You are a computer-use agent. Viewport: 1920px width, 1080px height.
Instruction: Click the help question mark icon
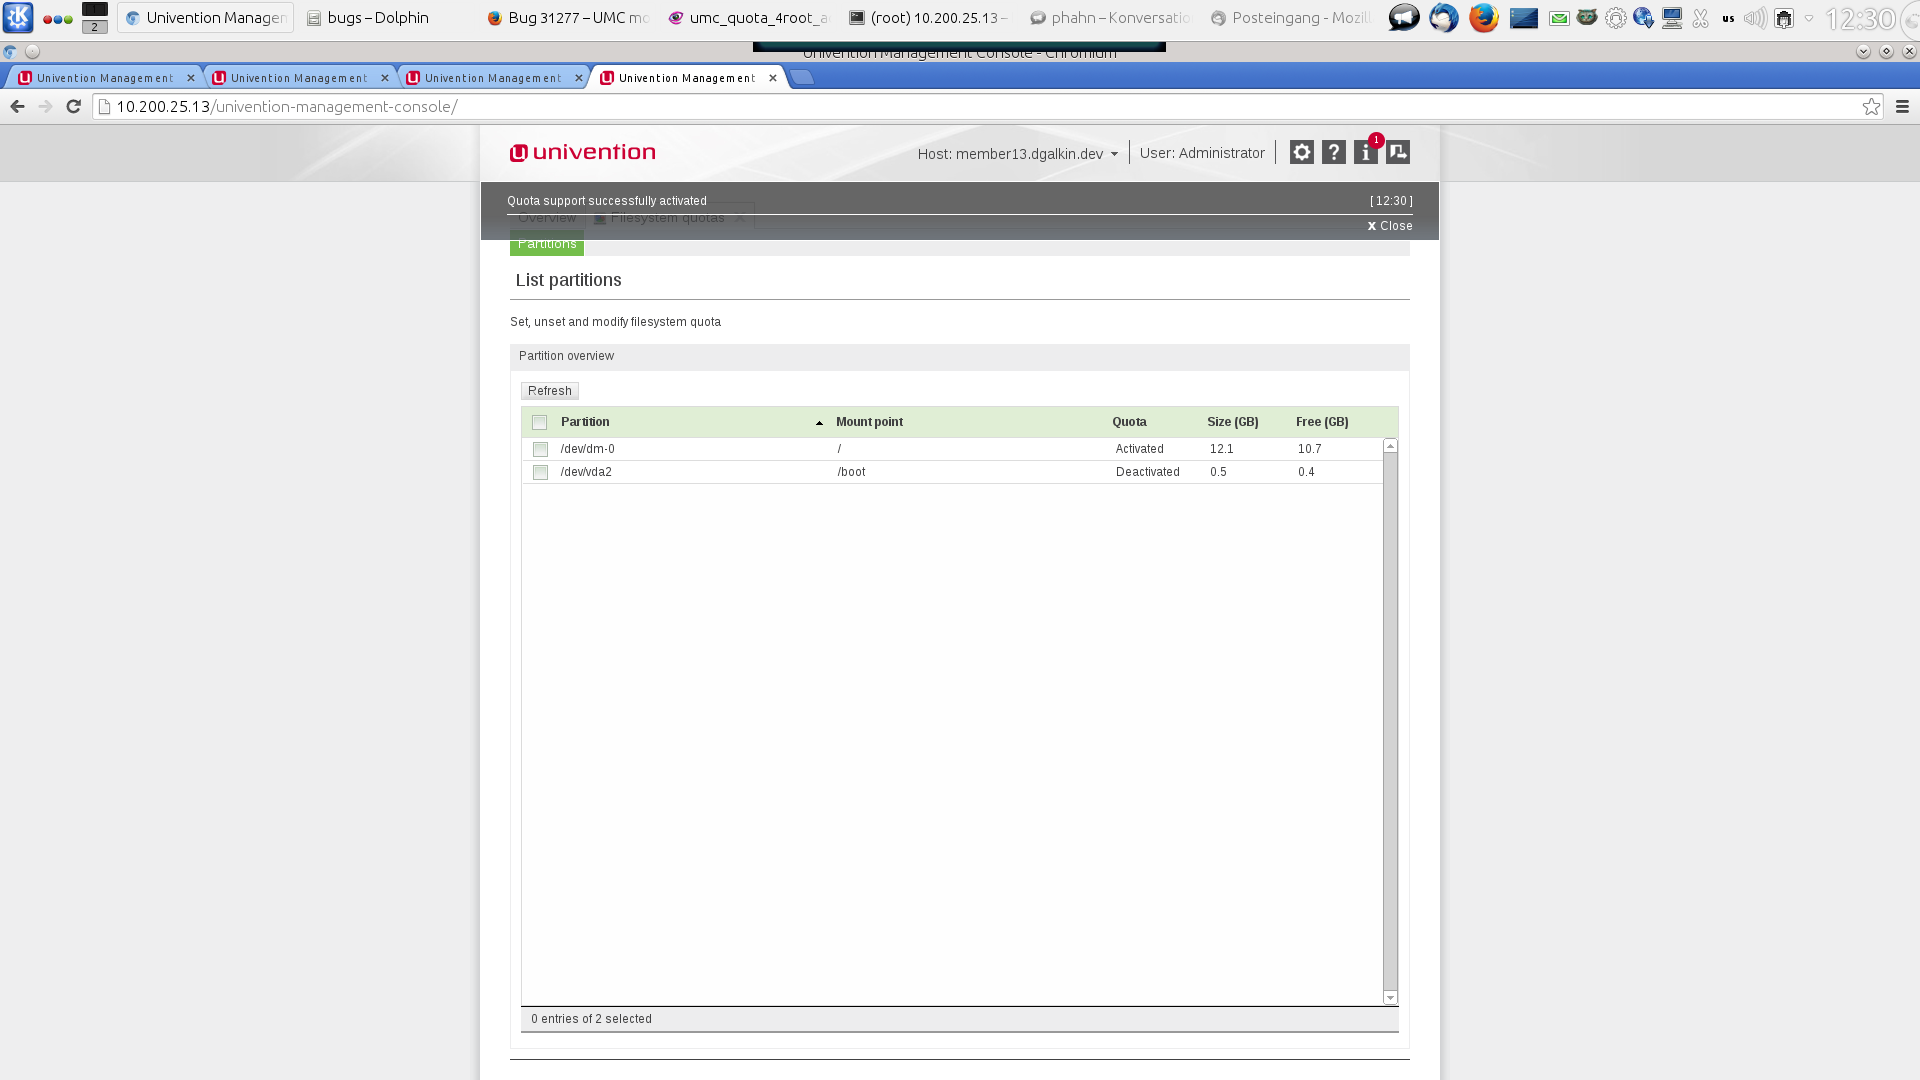pos(1333,152)
